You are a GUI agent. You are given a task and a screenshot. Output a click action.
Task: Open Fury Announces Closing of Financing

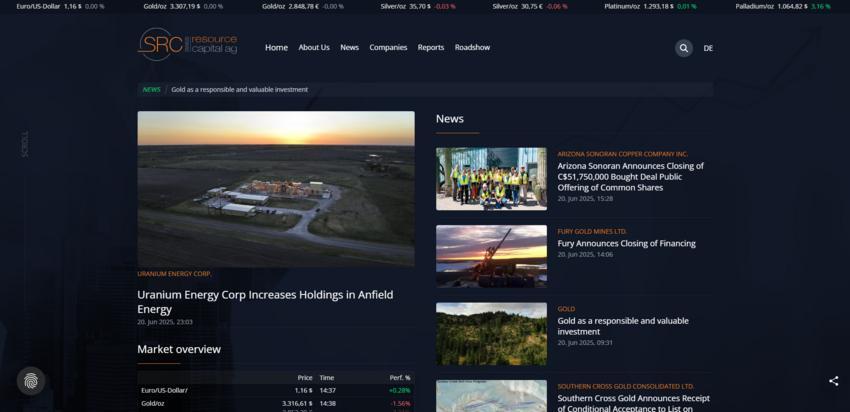click(x=626, y=243)
